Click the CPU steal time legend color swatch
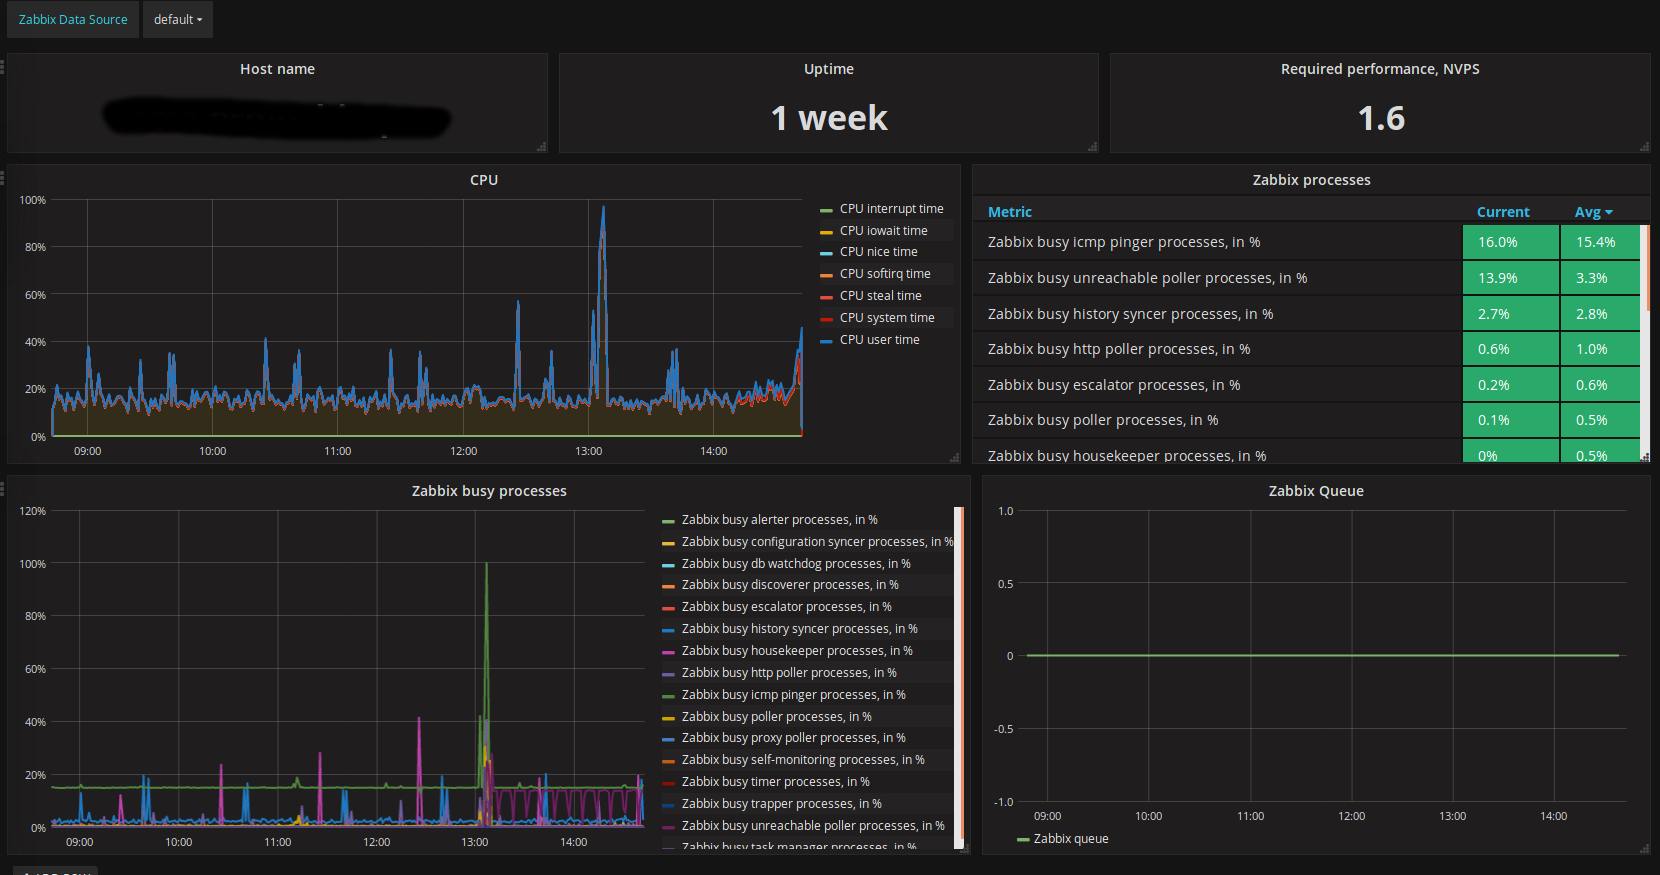The image size is (1660, 875). pyautogui.click(x=826, y=297)
